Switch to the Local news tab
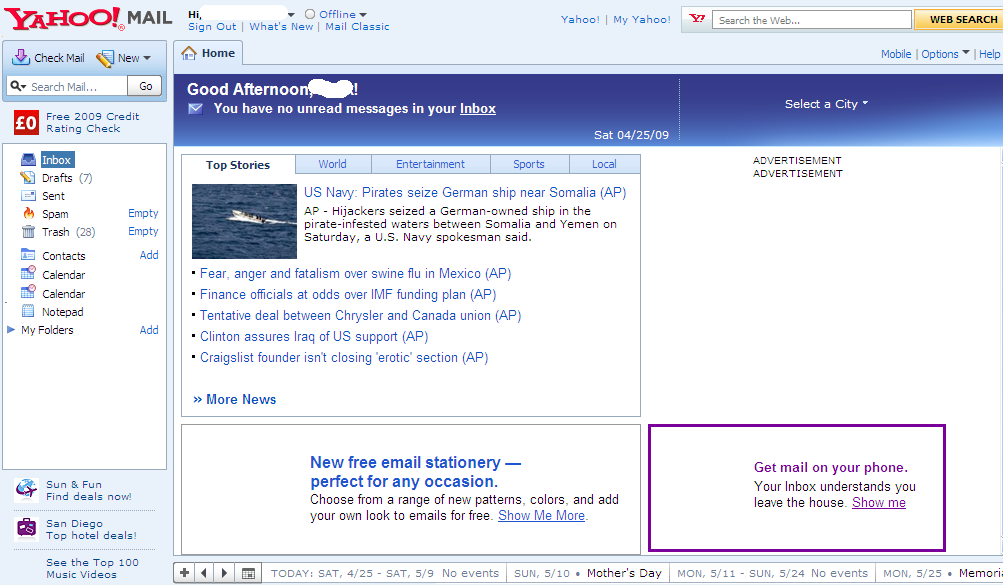The width and height of the screenshot is (1003, 585). (604, 164)
